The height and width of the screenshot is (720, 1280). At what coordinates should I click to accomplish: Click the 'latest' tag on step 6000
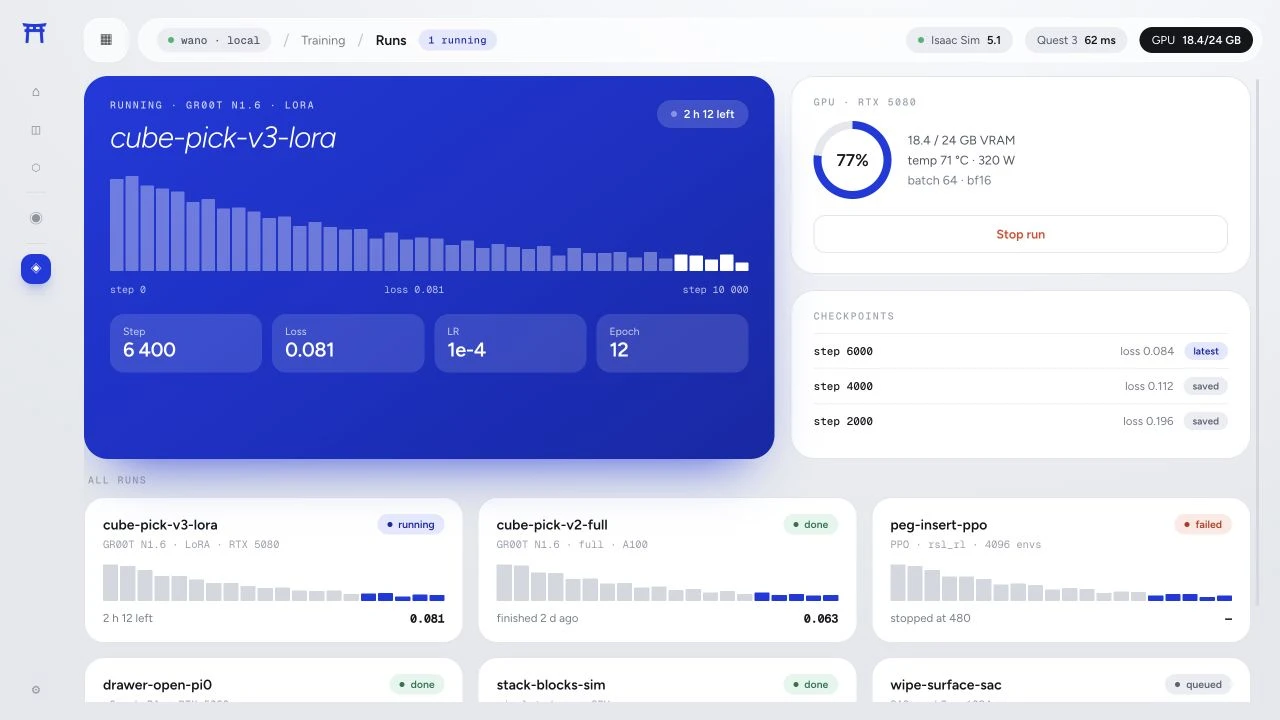tap(1206, 351)
